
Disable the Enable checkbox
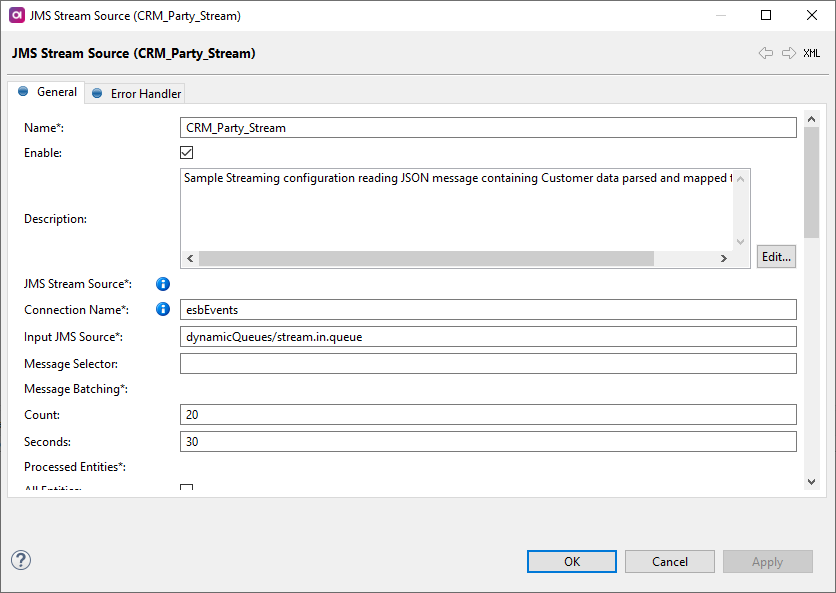pyautogui.click(x=186, y=152)
